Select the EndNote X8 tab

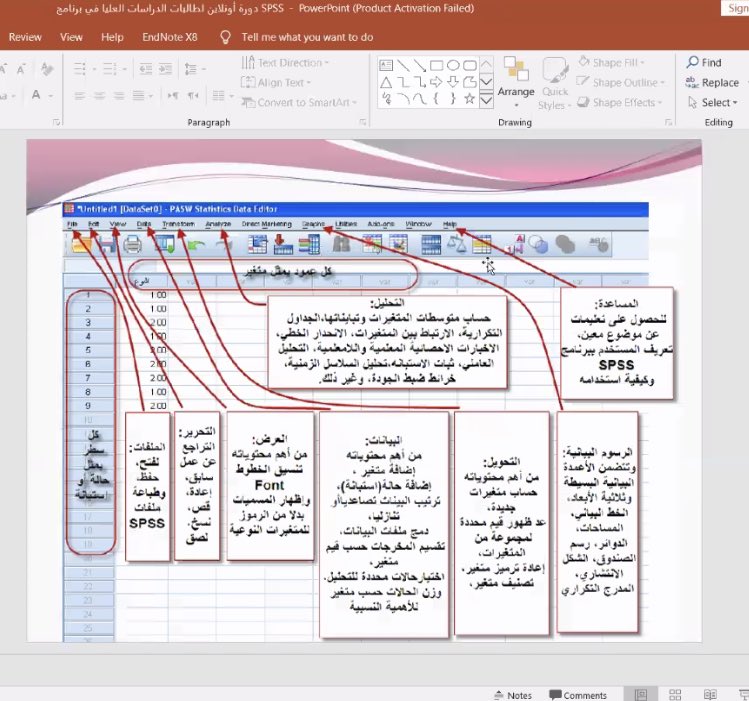tap(170, 37)
